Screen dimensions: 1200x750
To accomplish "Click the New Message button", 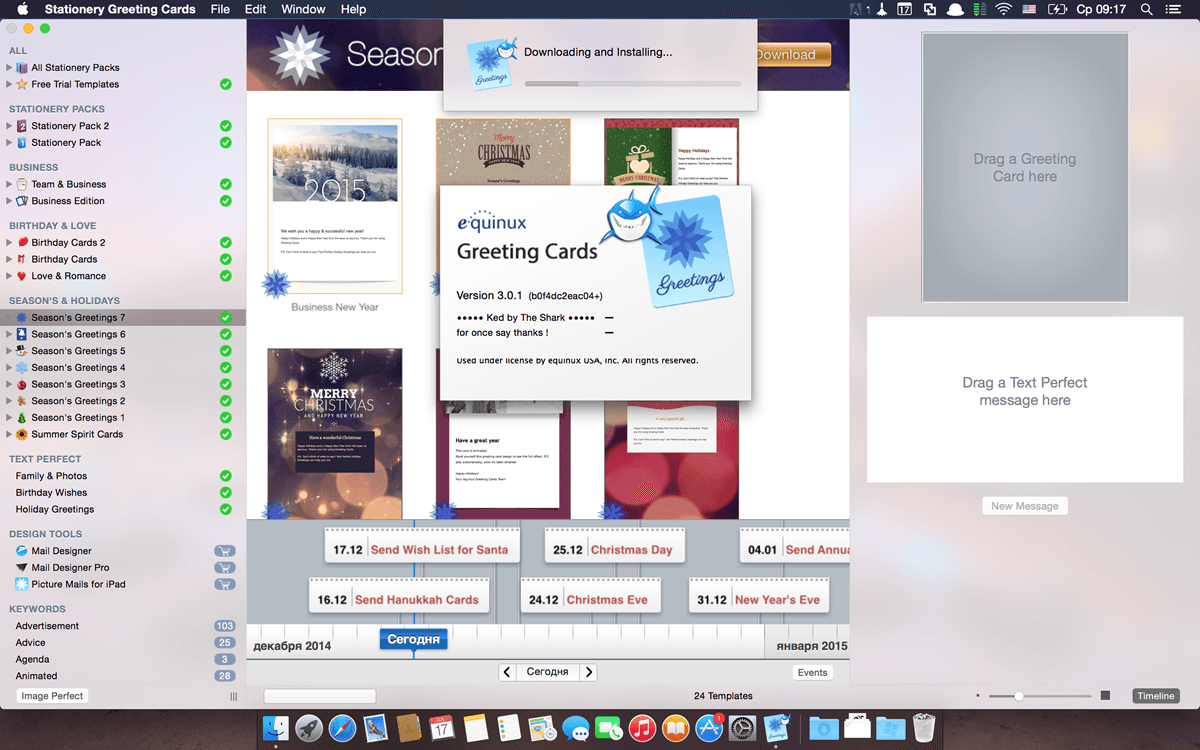I will [1024, 506].
